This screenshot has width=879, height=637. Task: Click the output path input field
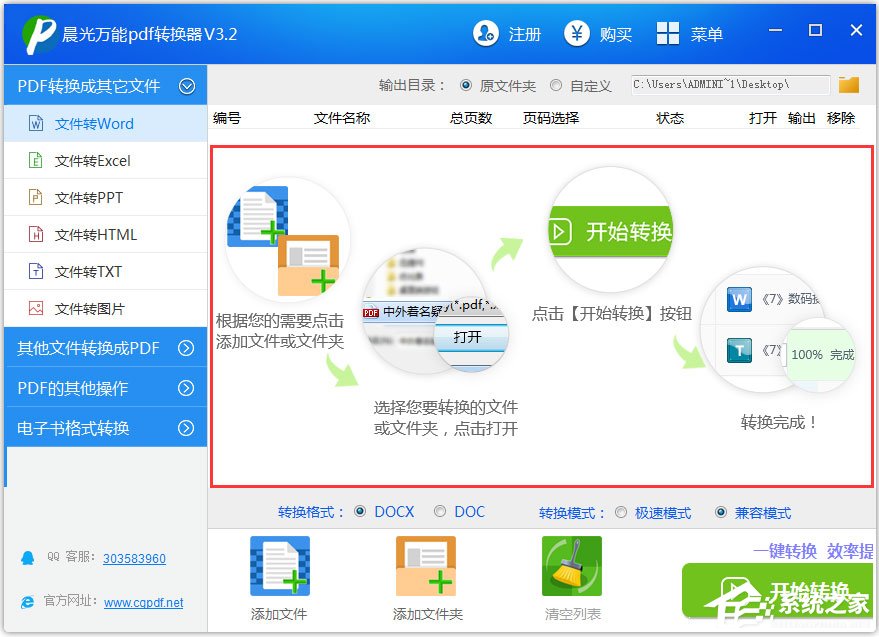[x=730, y=85]
